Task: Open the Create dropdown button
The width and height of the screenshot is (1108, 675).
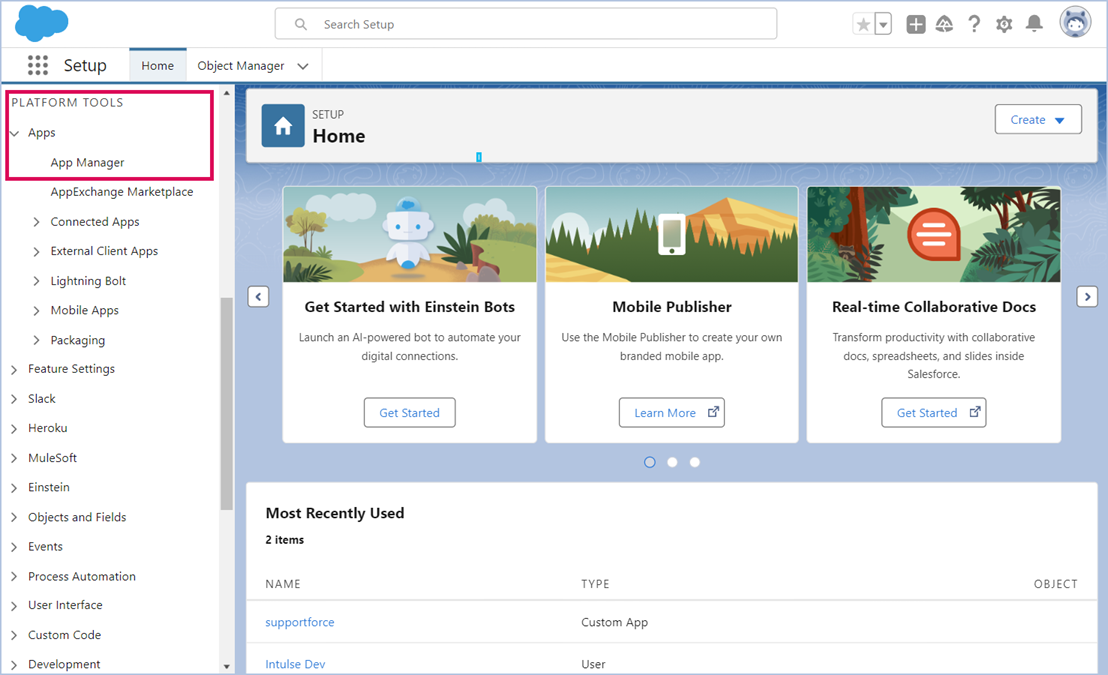Action: coord(1038,119)
